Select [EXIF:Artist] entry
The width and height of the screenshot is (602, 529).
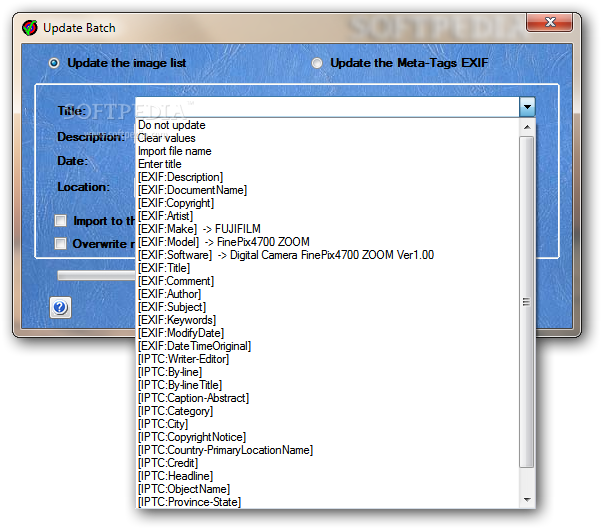click(328, 216)
